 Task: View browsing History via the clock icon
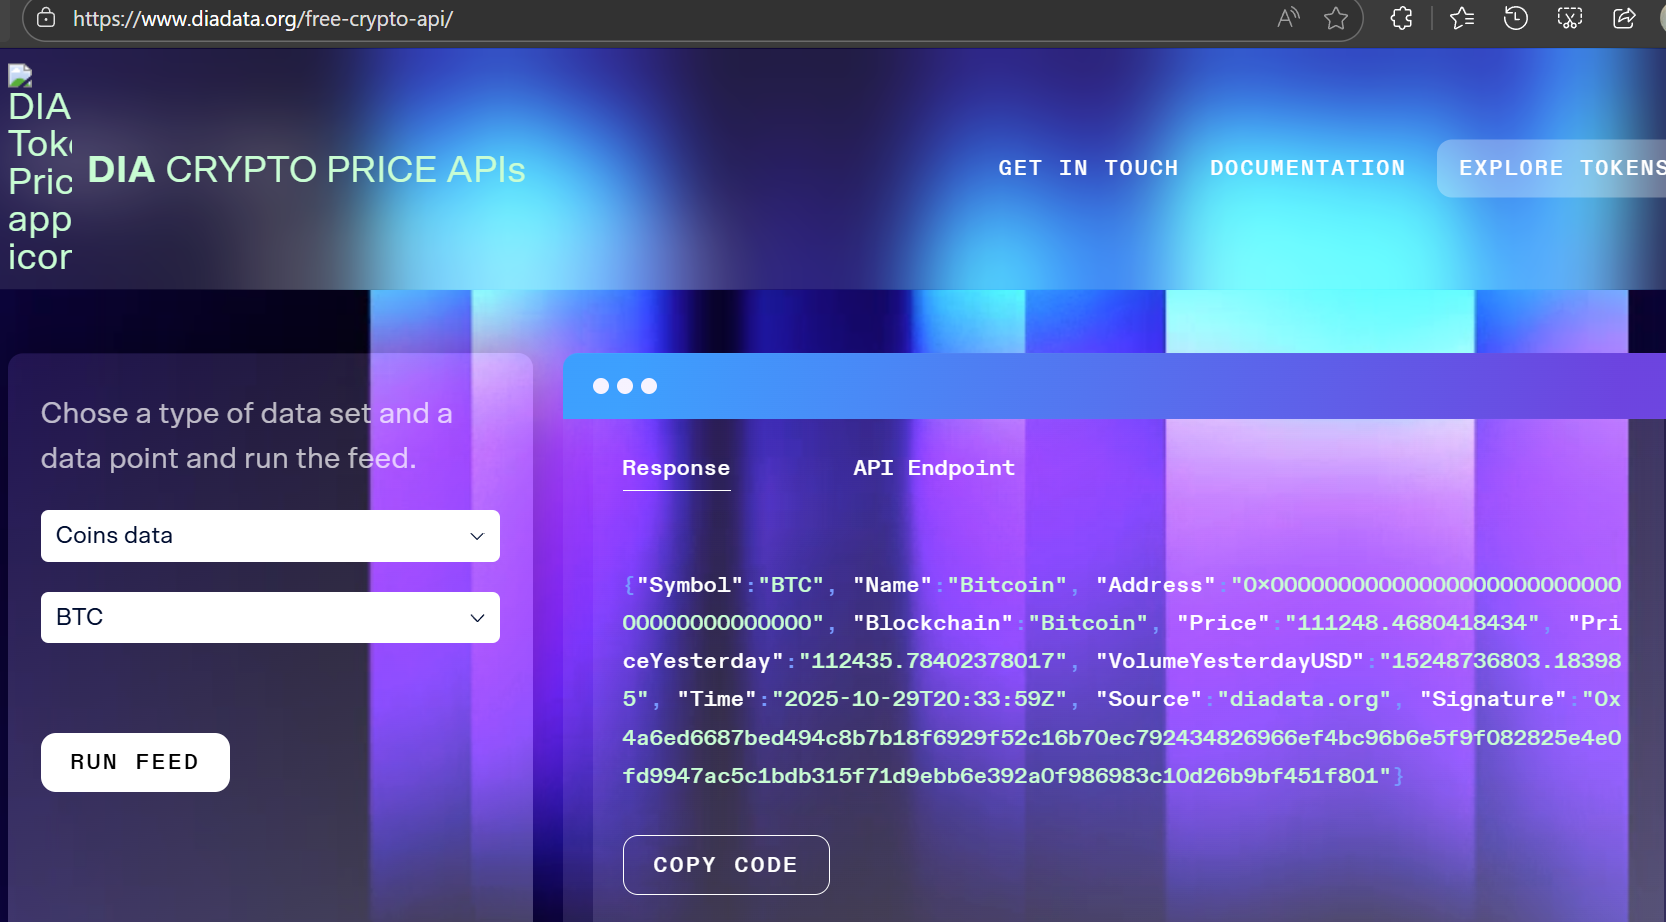pyautogui.click(x=1515, y=18)
